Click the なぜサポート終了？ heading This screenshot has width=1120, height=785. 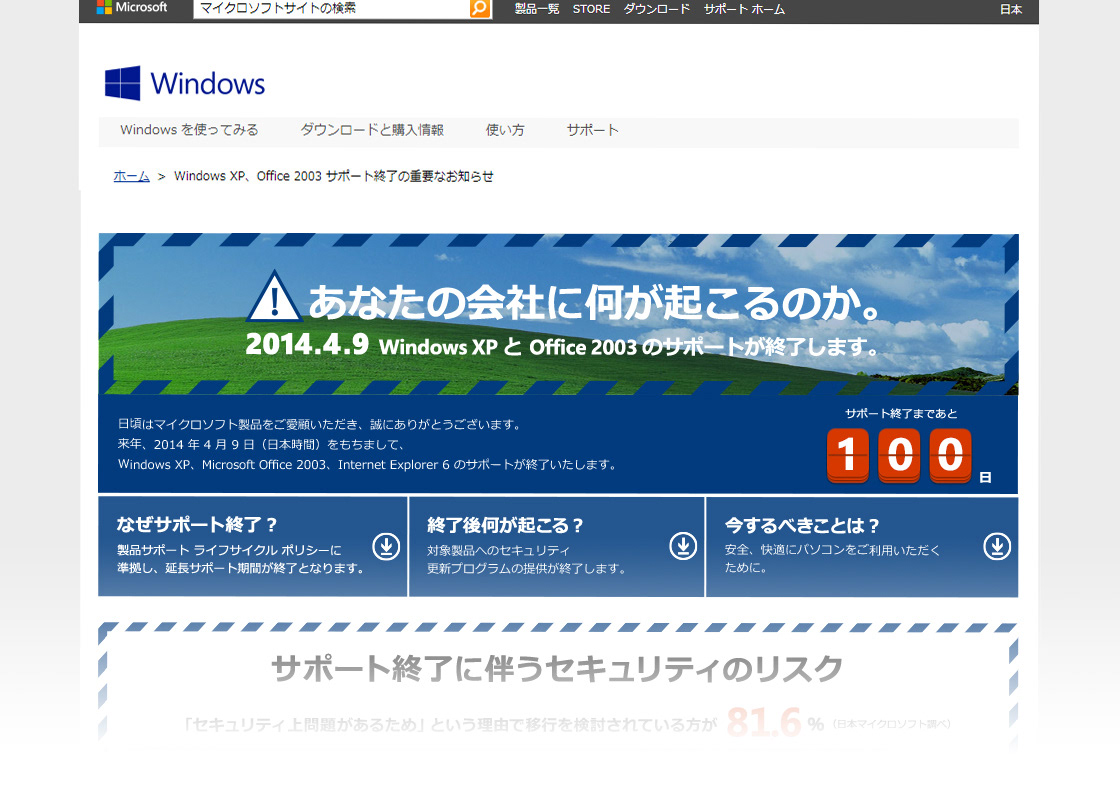pos(197,524)
